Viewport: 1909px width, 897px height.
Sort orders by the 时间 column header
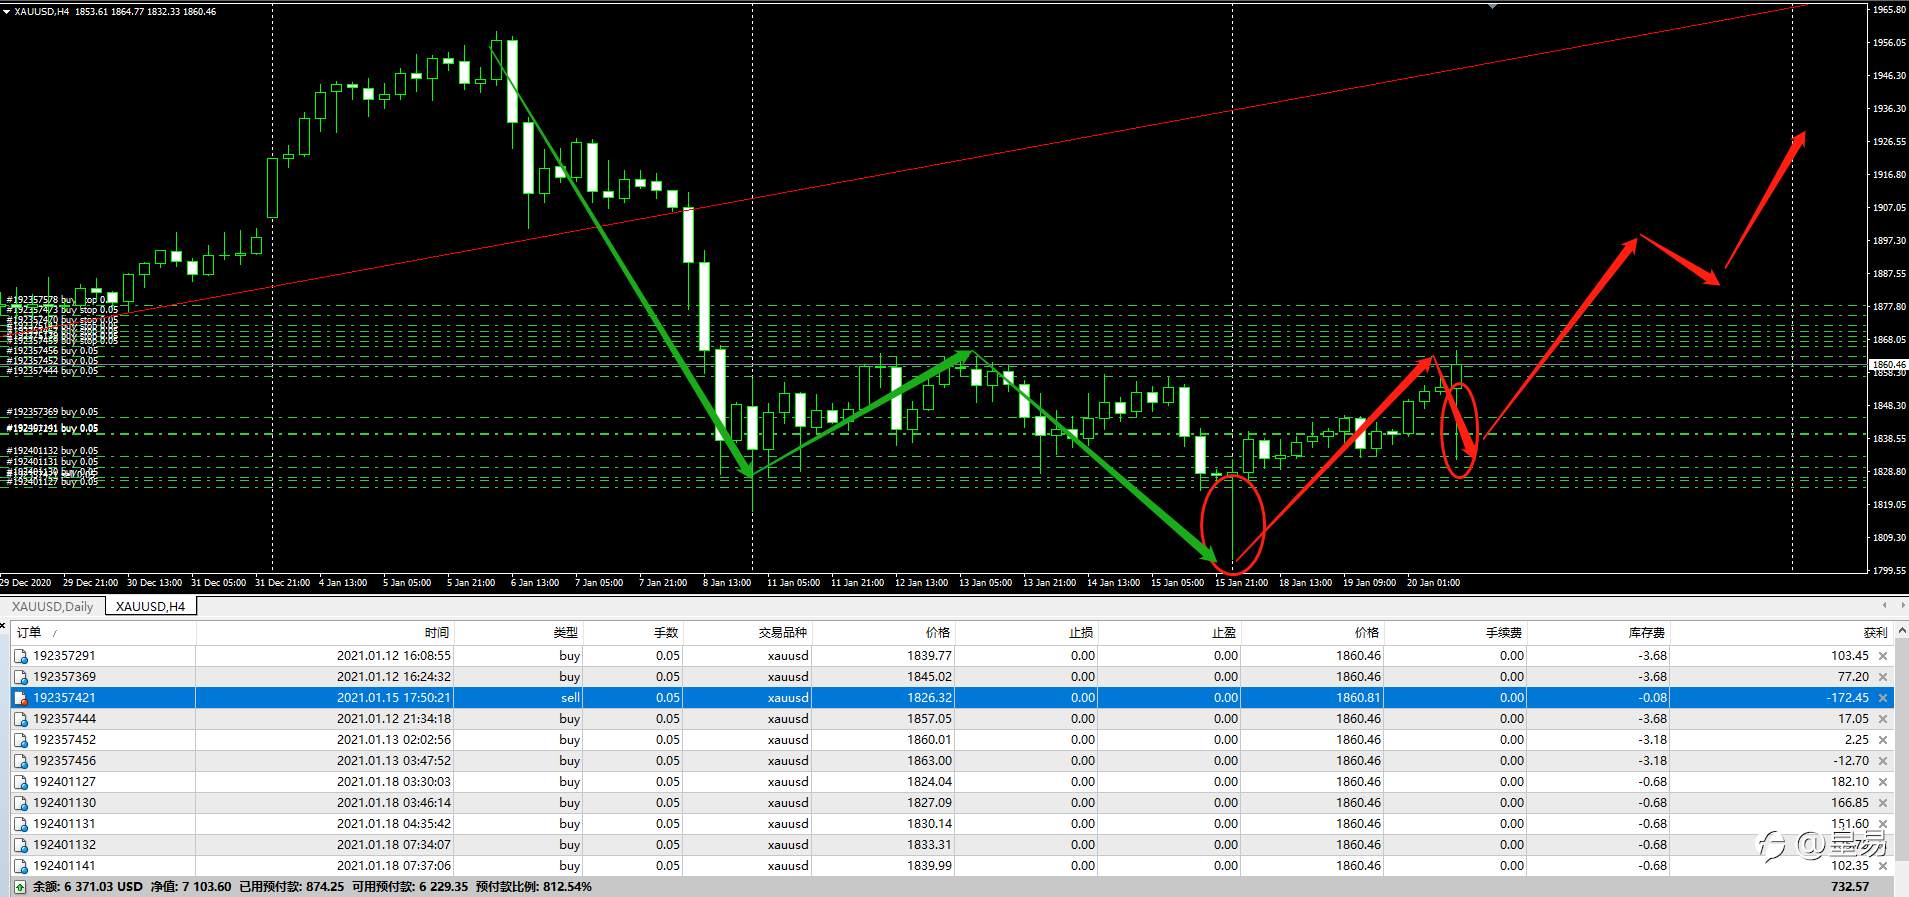click(x=325, y=632)
